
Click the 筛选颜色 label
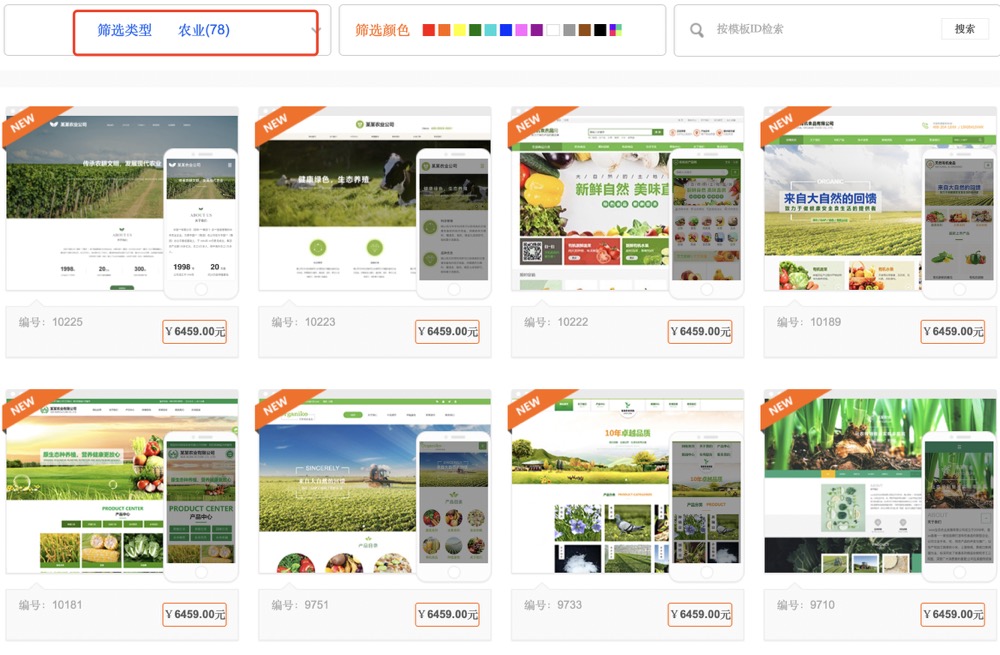(382, 30)
